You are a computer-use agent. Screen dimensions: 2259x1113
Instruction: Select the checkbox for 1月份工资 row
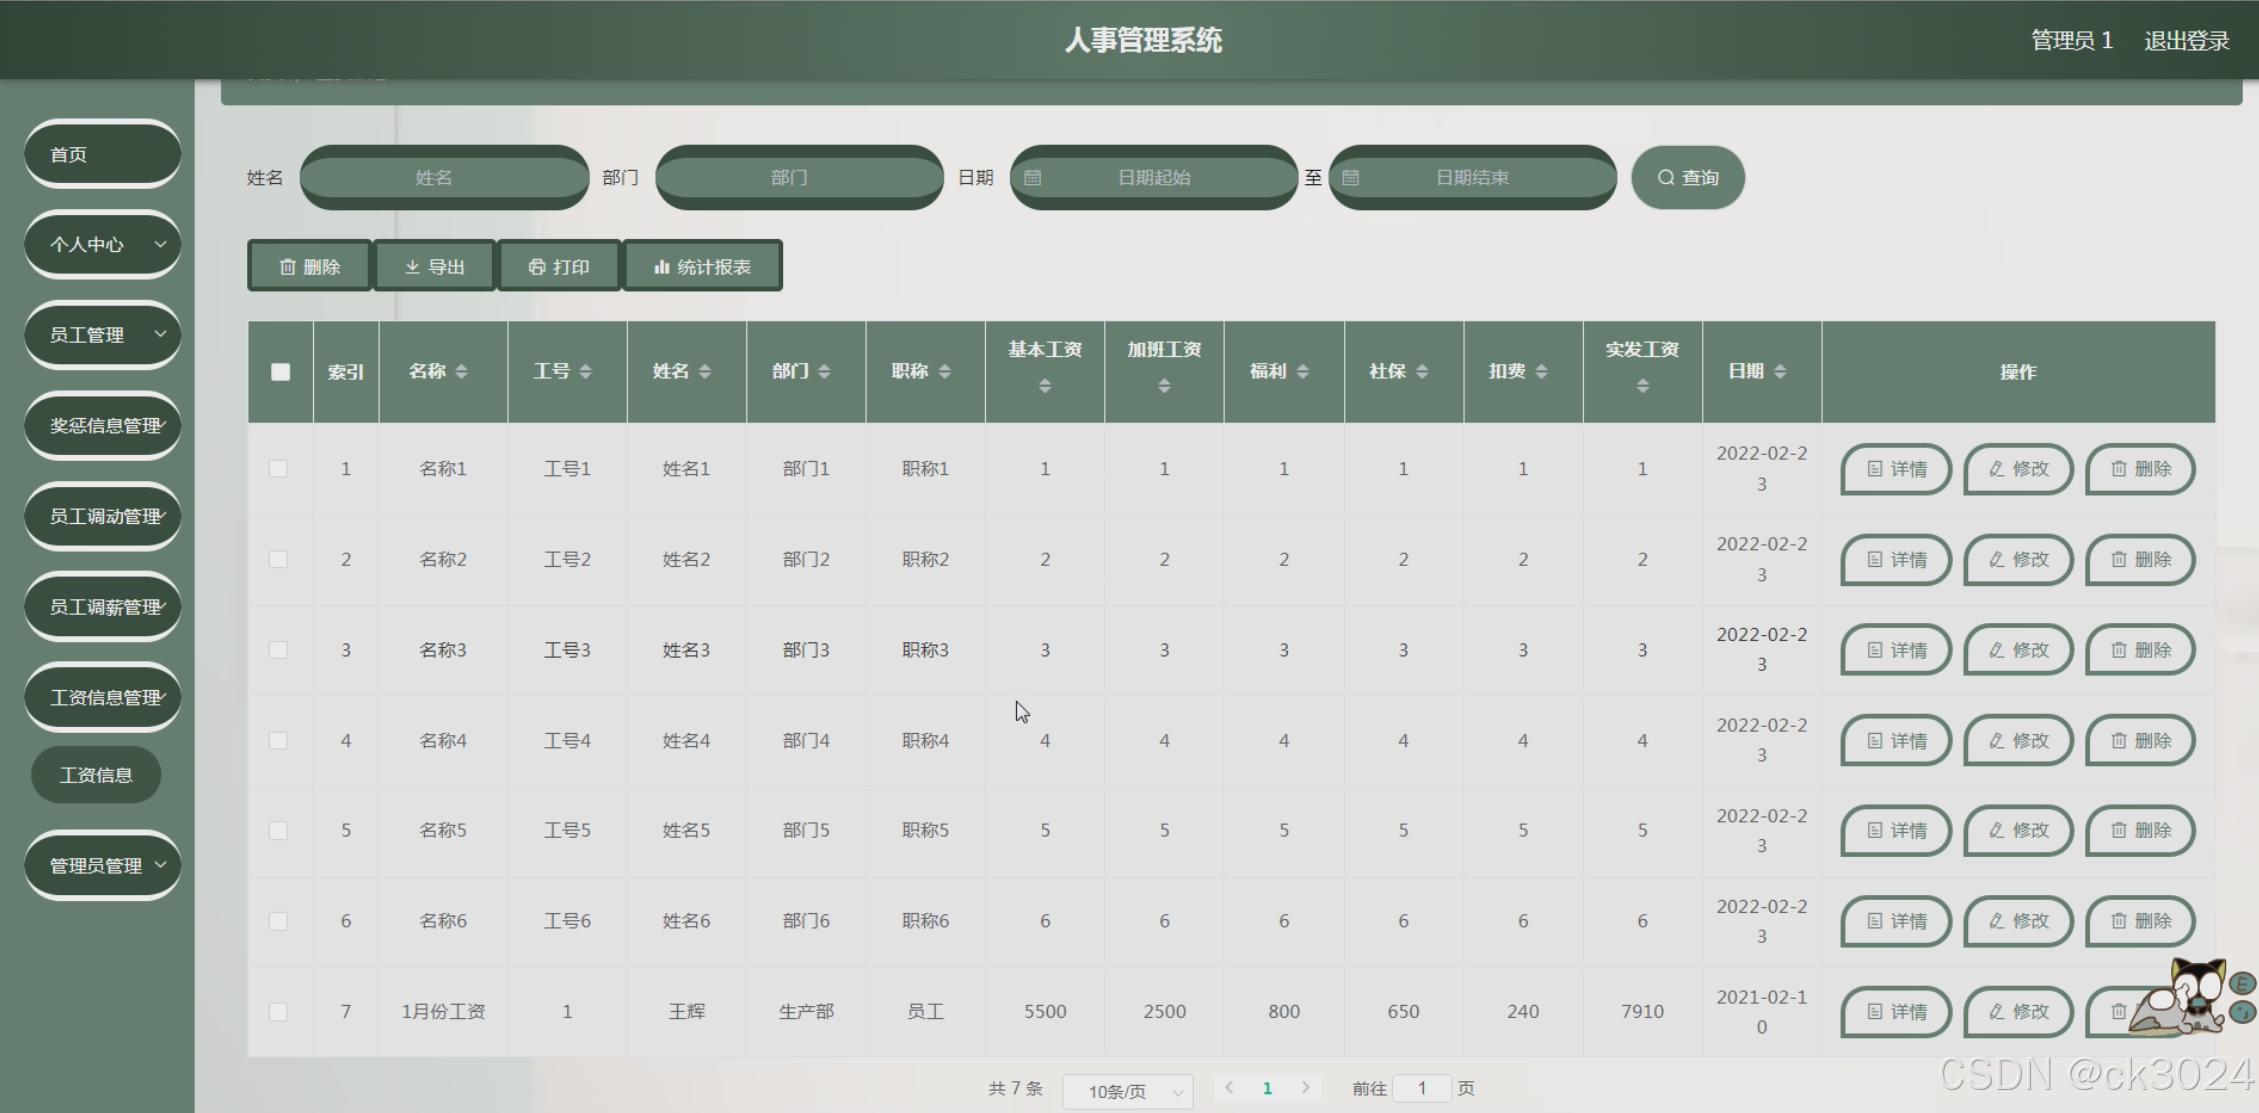pyautogui.click(x=278, y=1012)
